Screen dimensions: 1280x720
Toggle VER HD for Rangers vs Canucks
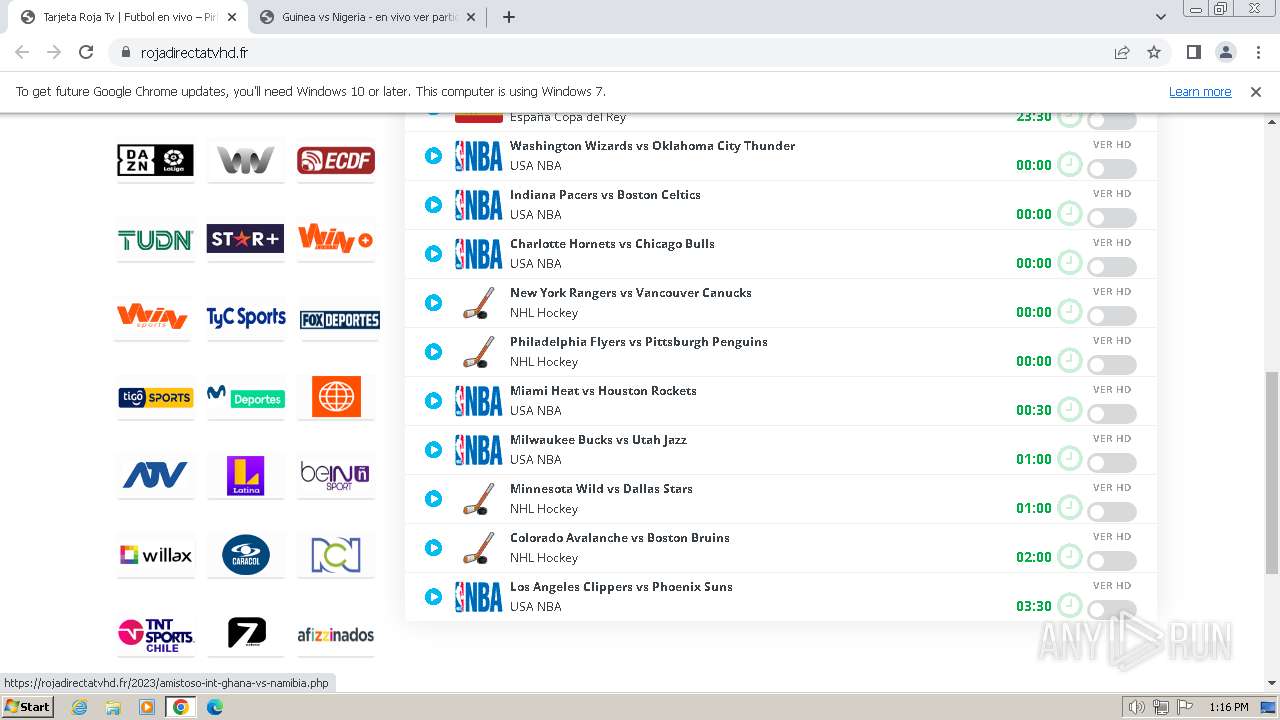coord(1112,316)
